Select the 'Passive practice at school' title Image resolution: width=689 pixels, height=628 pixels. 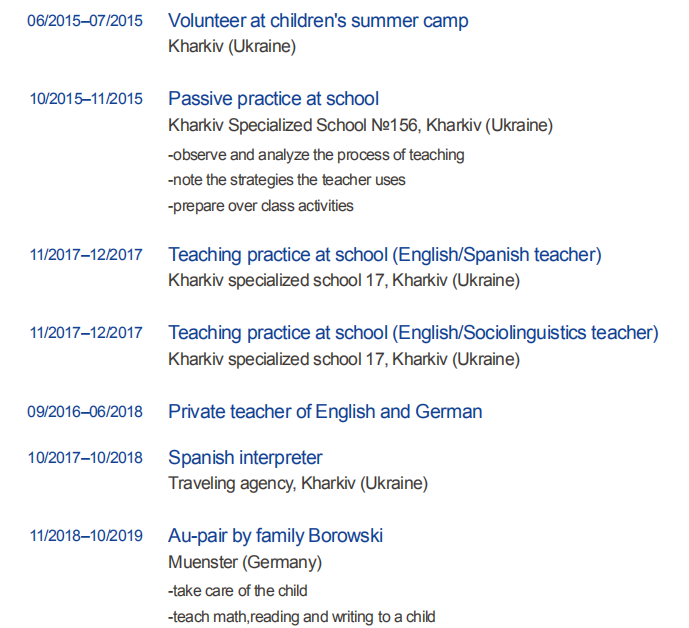coord(273,99)
